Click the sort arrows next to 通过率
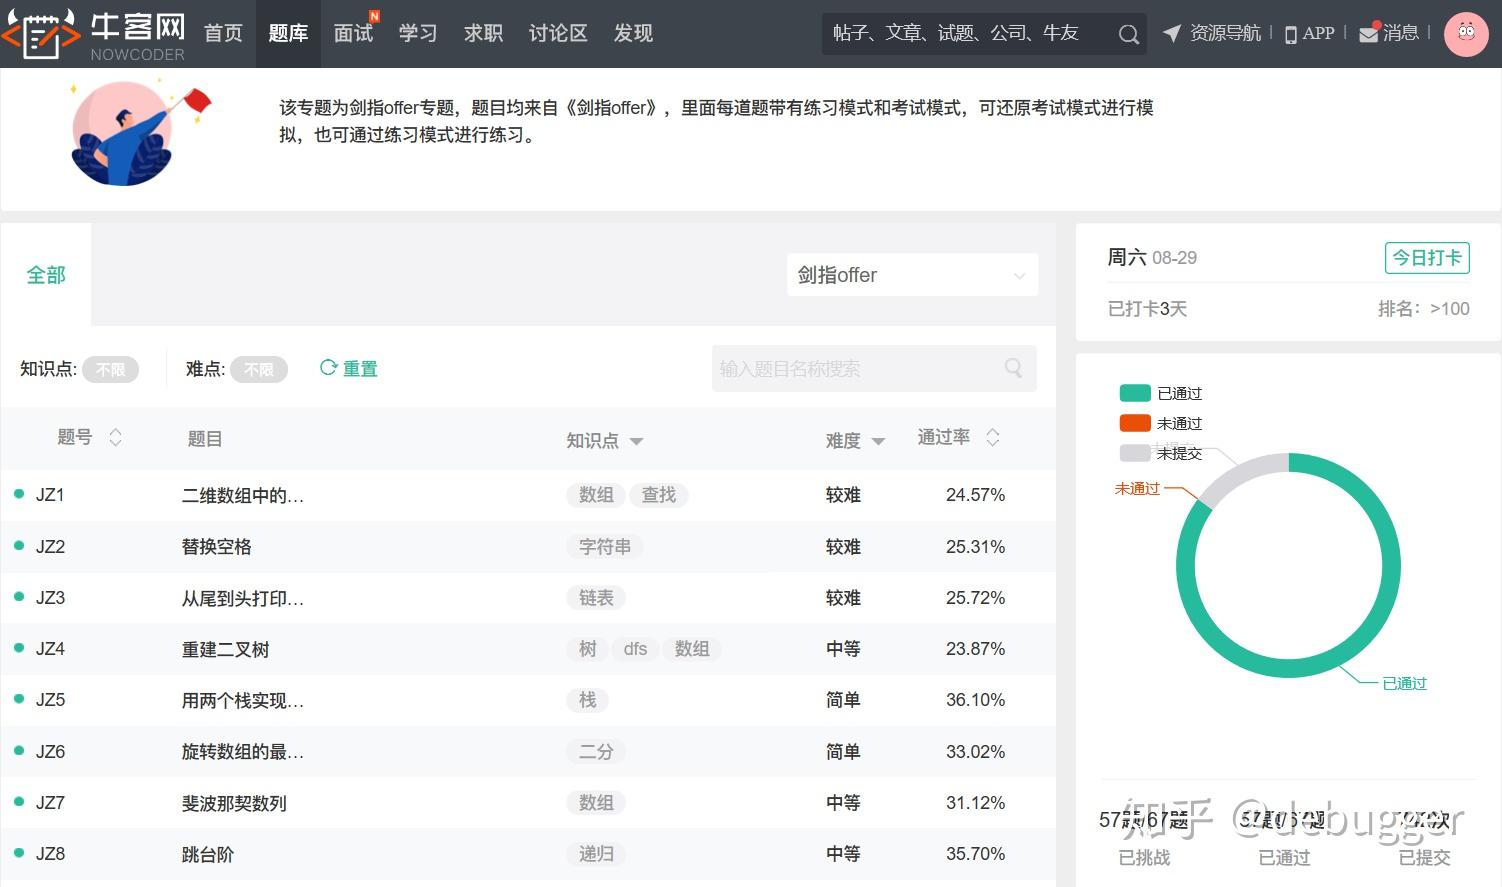The width and height of the screenshot is (1502, 887). (992, 437)
